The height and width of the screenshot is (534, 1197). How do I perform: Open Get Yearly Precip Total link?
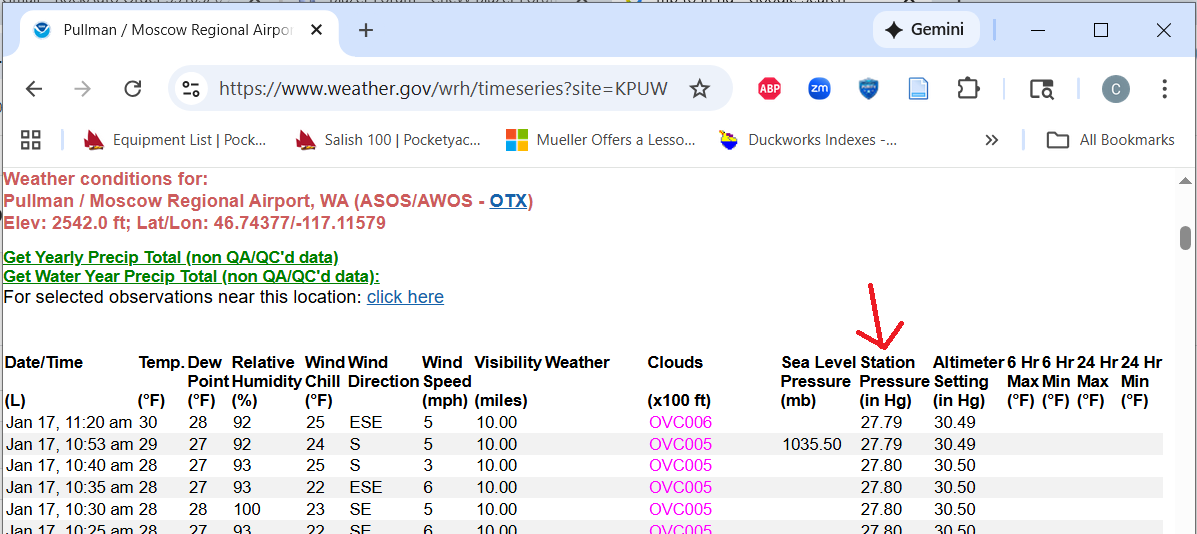pos(171,257)
